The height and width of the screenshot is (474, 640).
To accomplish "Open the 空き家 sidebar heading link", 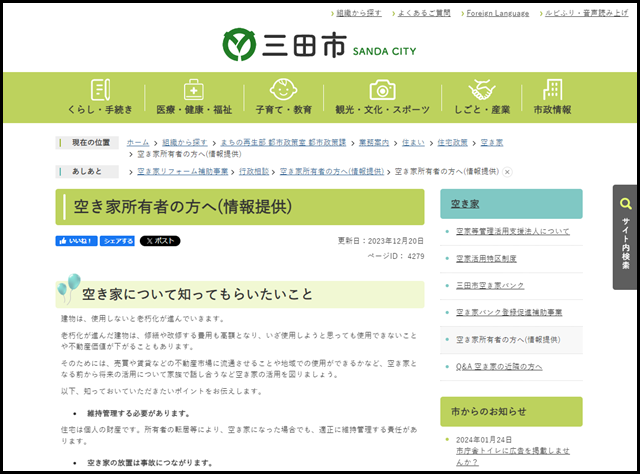I will coord(465,204).
